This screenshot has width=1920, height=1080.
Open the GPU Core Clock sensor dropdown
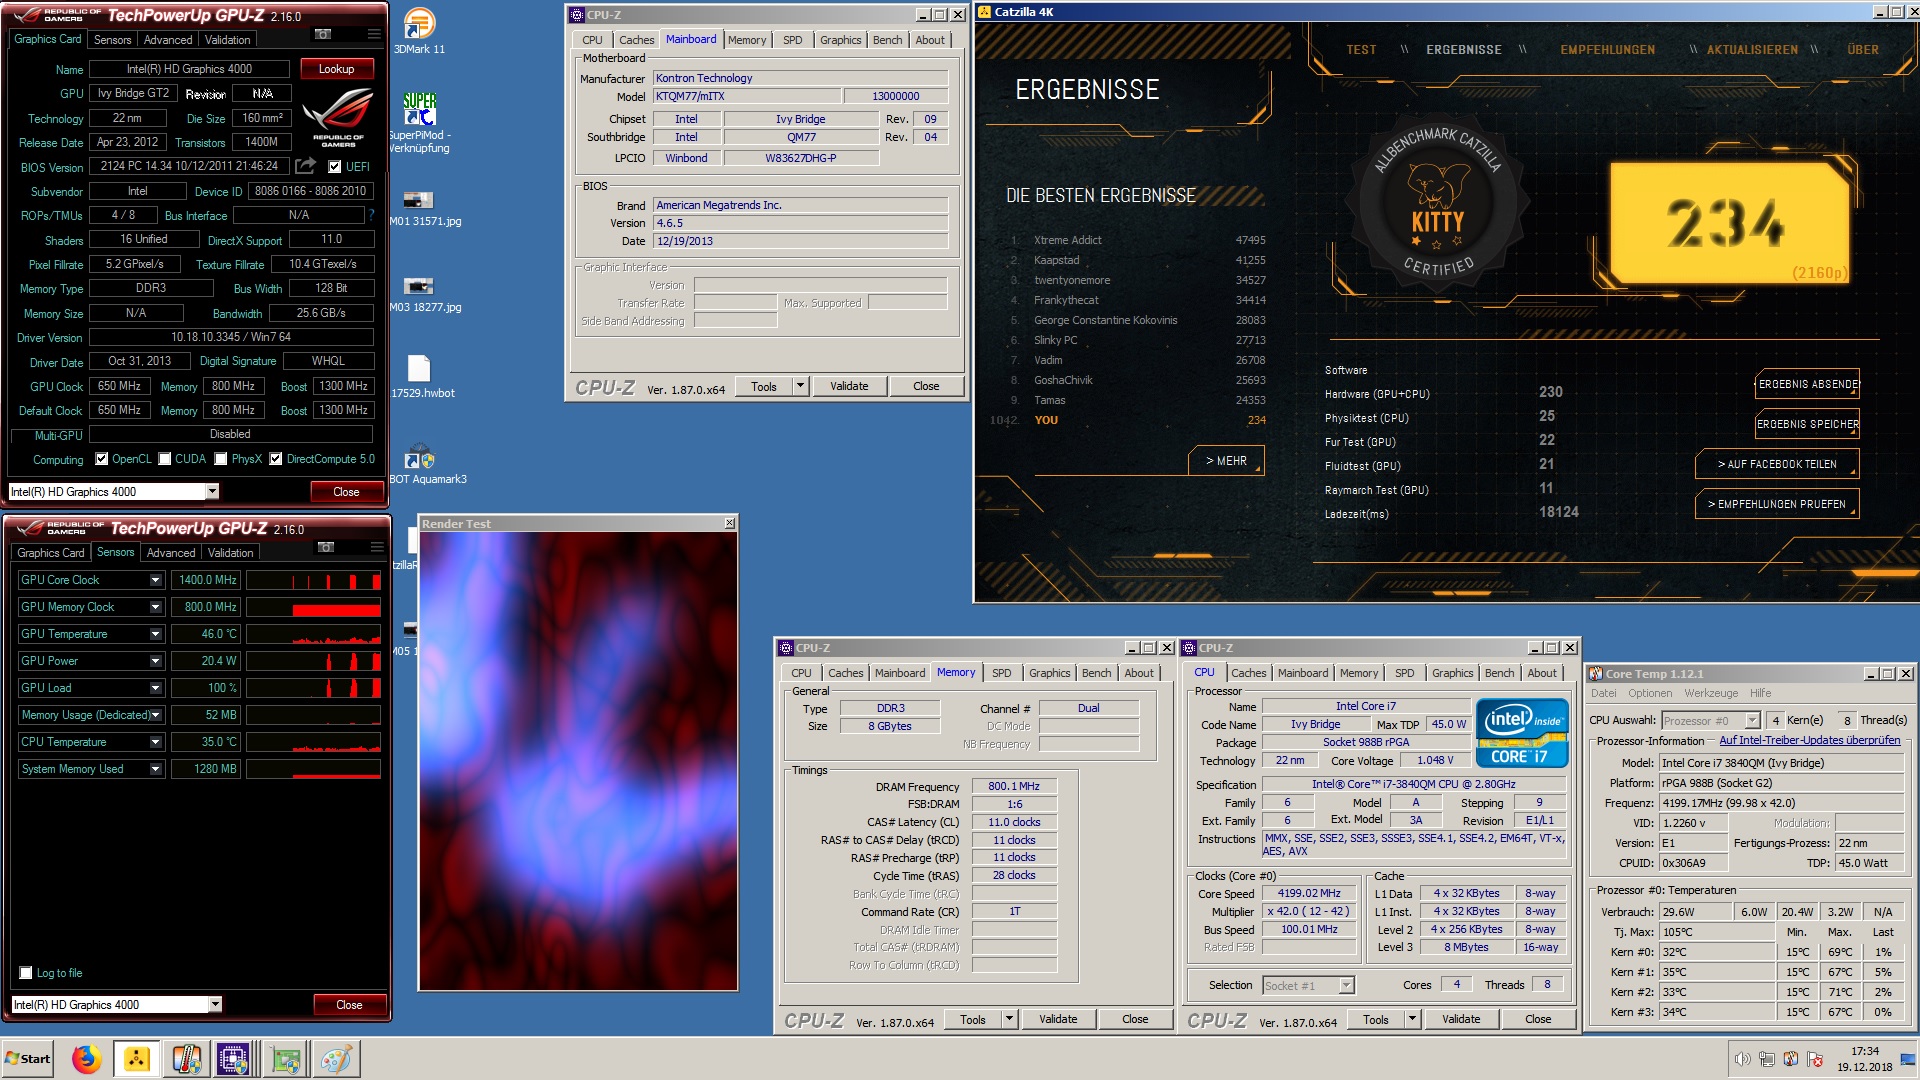156,580
